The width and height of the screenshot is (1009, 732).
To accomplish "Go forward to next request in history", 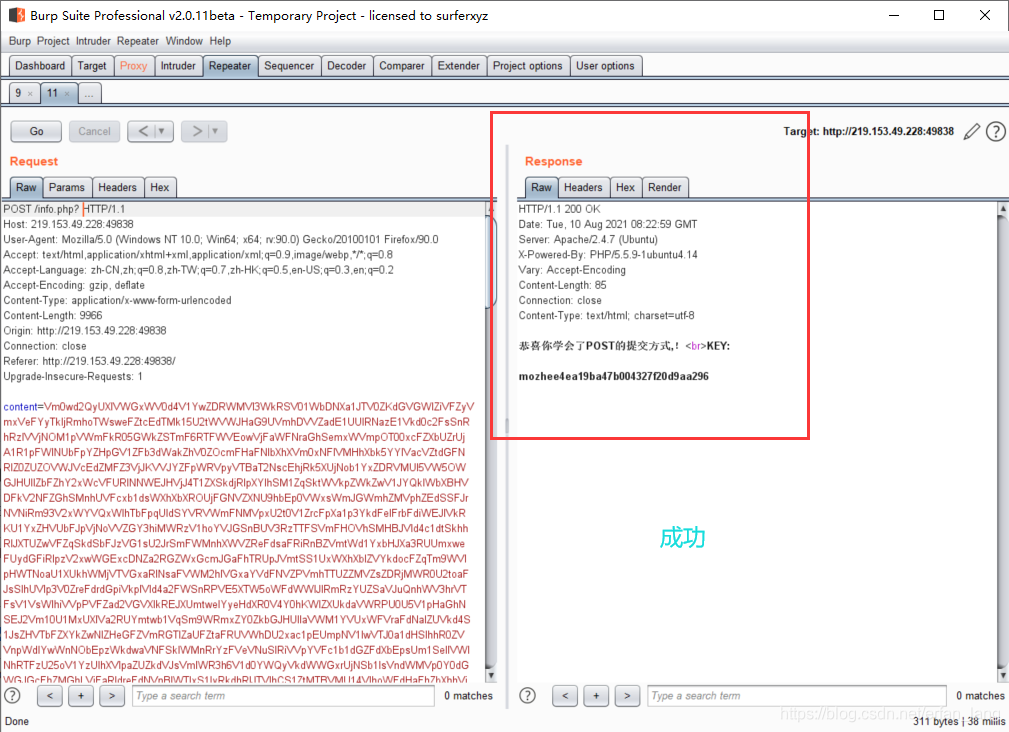I will pos(197,131).
